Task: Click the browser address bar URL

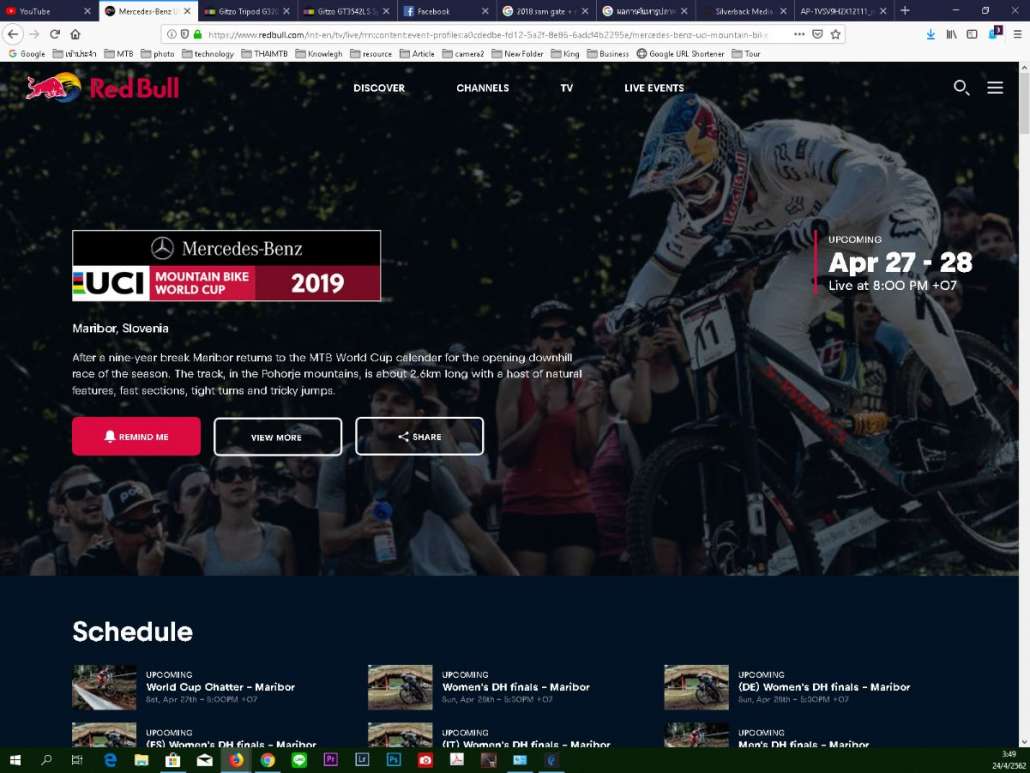Action: tap(486, 34)
